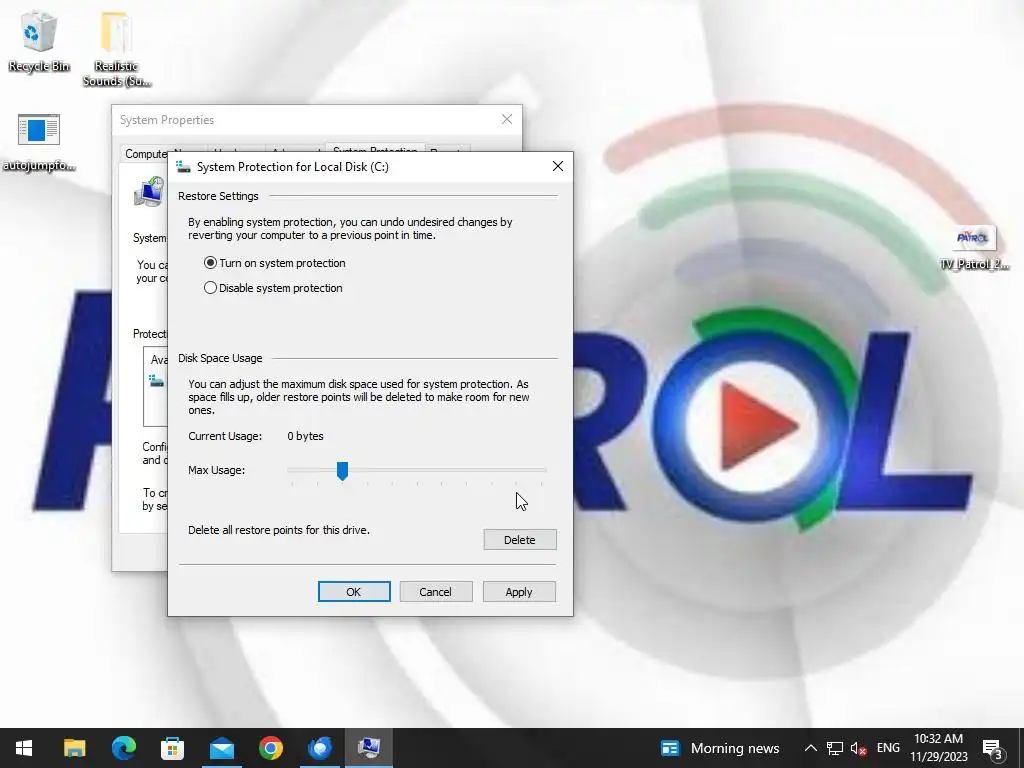Image resolution: width=1024 pixels, height=768 pixels.
Task: Open Thunderbird icon on taskbar
Action: pos(319,748)
